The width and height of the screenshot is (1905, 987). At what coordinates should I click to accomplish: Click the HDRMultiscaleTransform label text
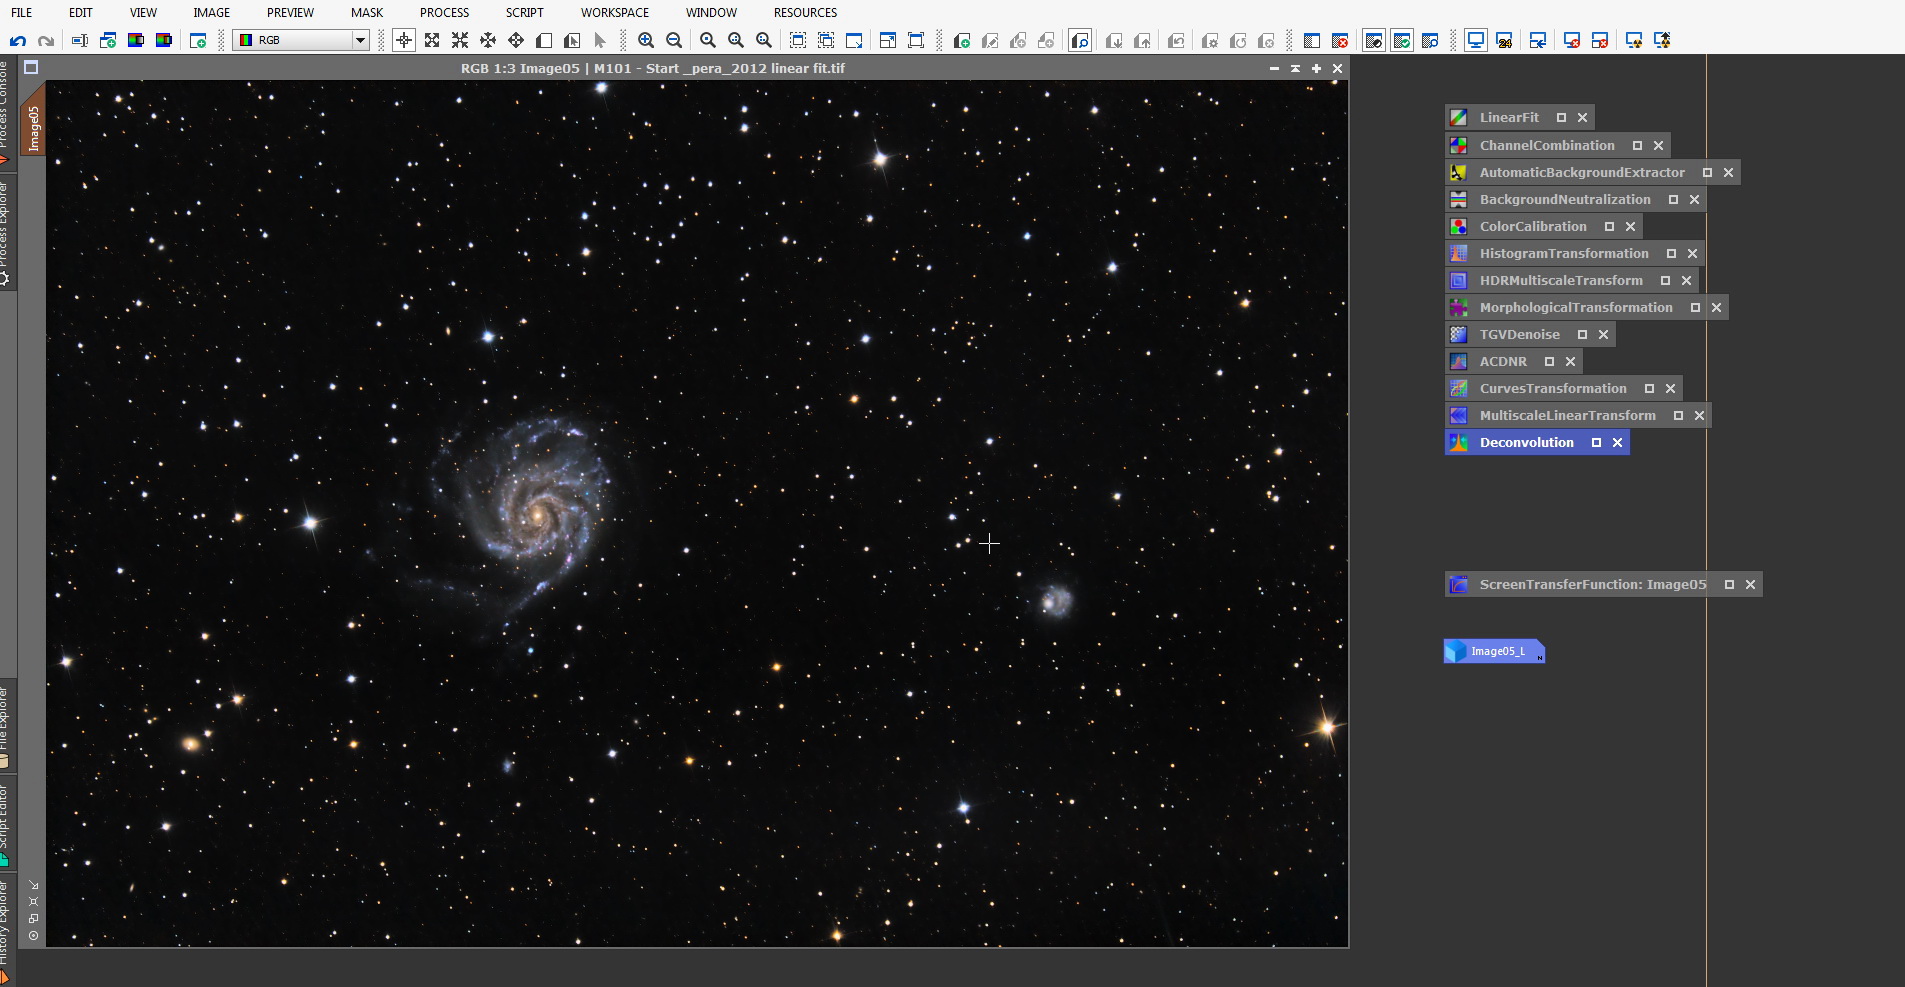1561,280
